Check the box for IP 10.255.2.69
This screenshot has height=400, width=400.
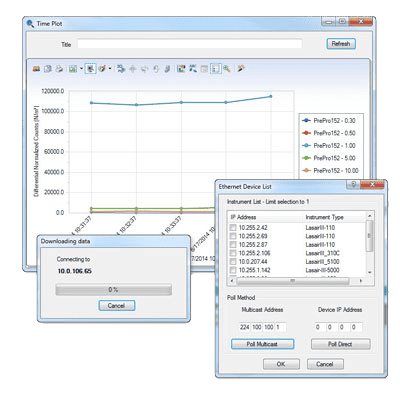point(233,236)
